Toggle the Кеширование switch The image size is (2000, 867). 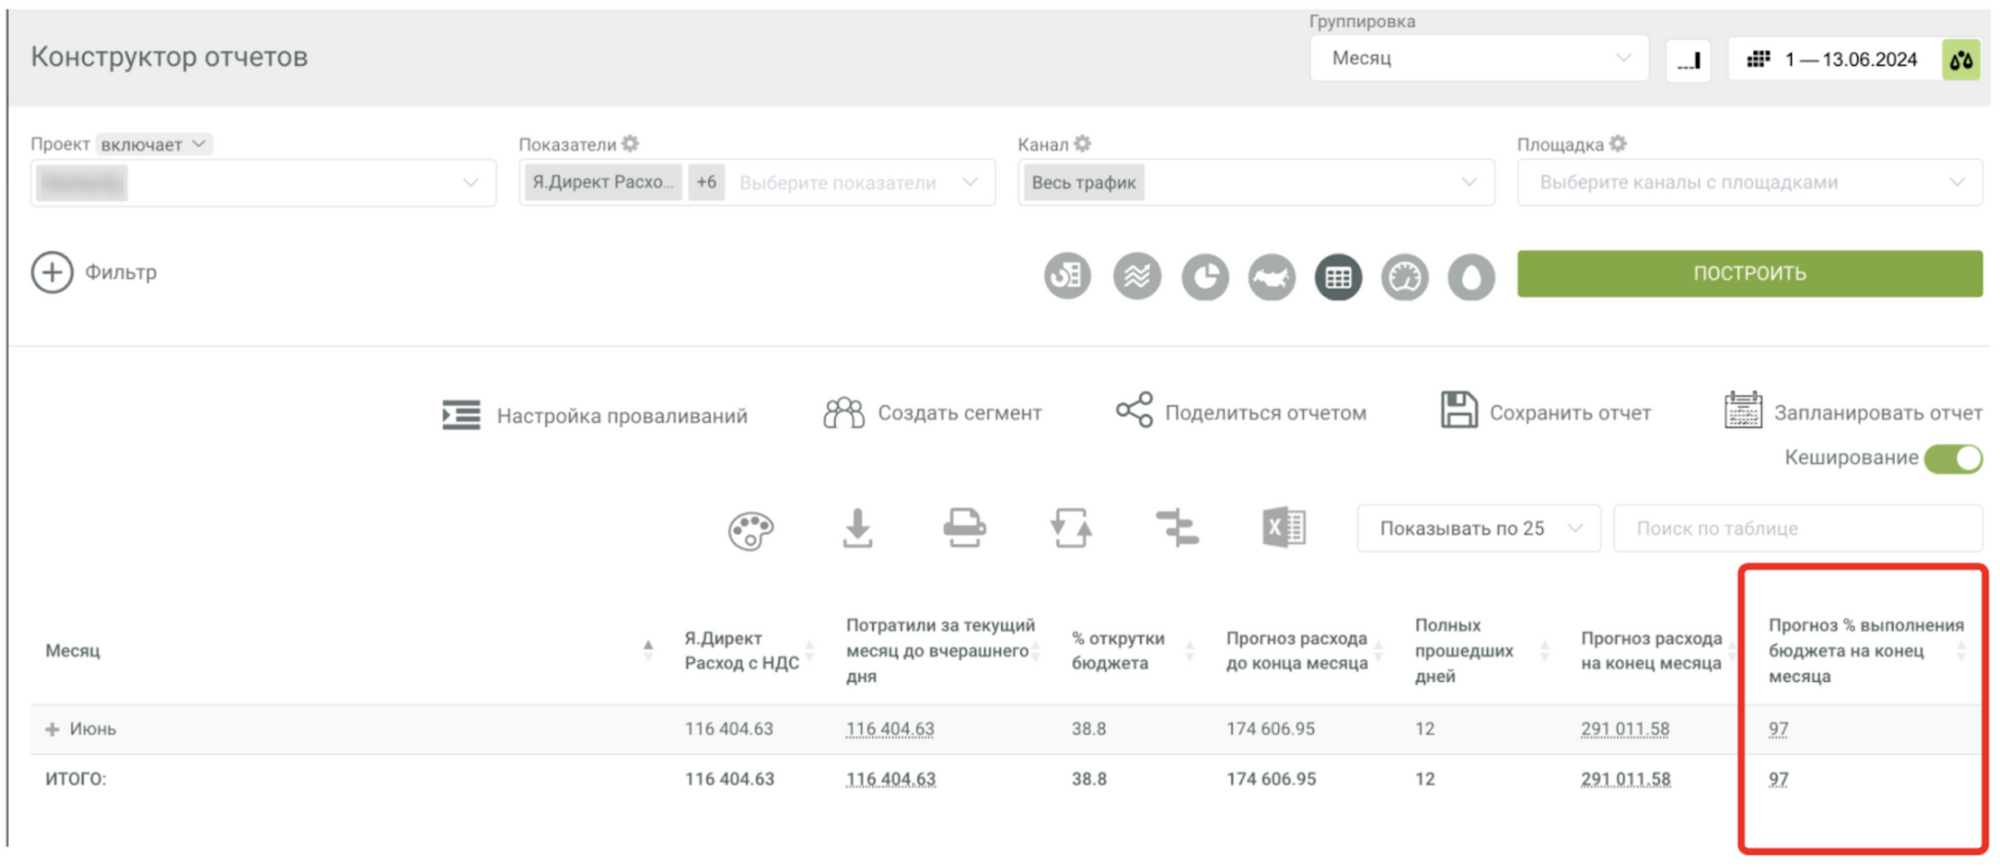[x=1953, y=459]
